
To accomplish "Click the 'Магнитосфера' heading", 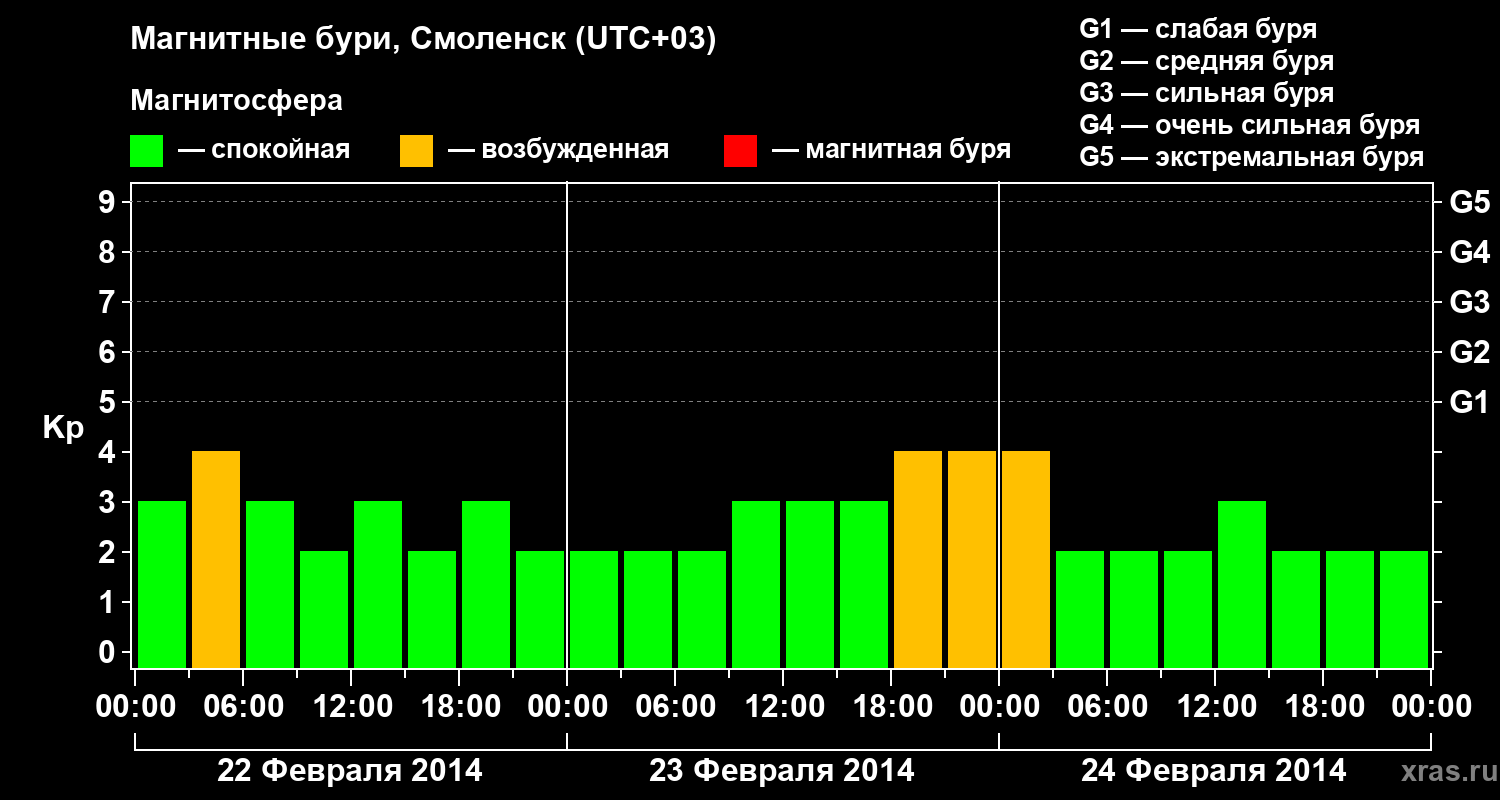I will click(x=237, y=102).
